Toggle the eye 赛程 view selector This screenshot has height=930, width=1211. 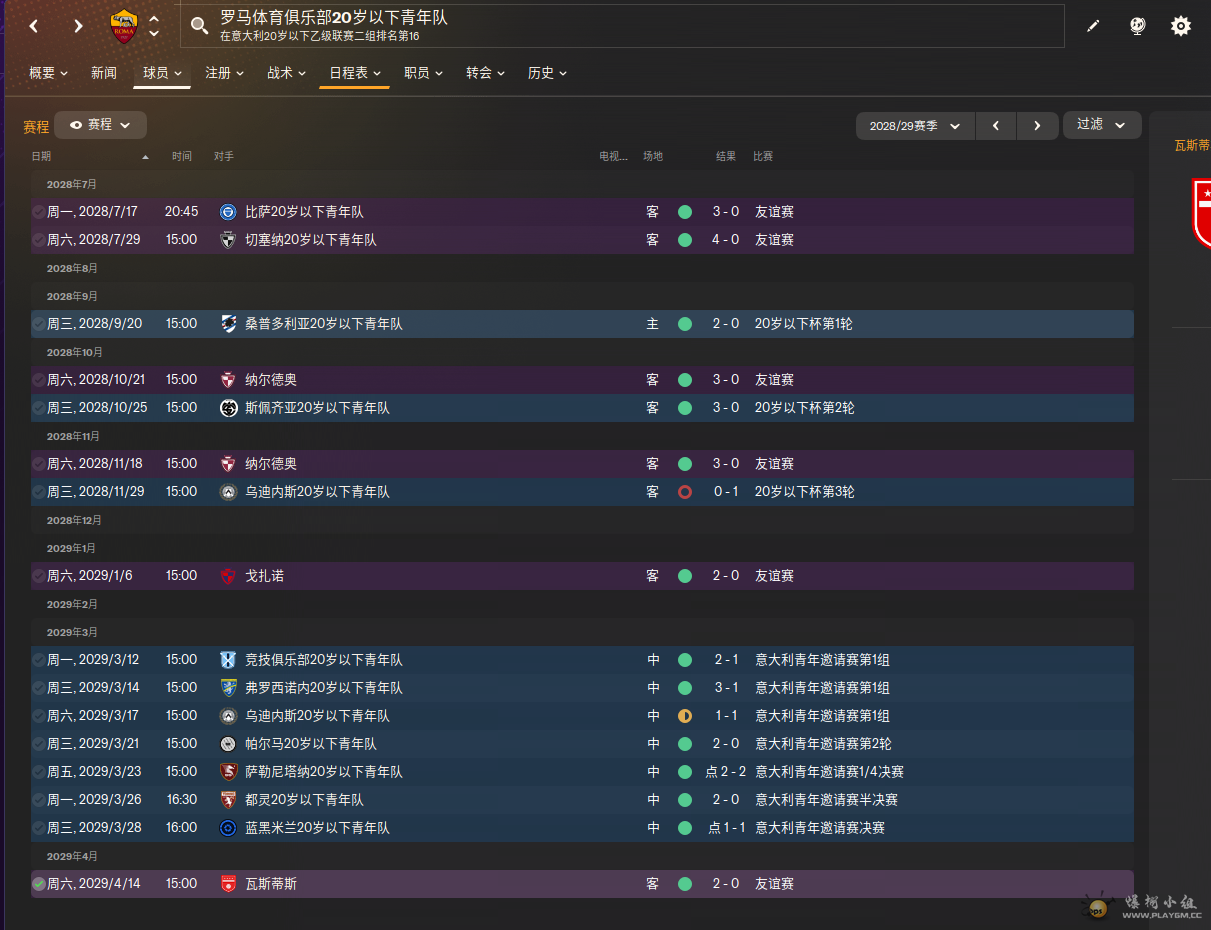tap(100, 125)
